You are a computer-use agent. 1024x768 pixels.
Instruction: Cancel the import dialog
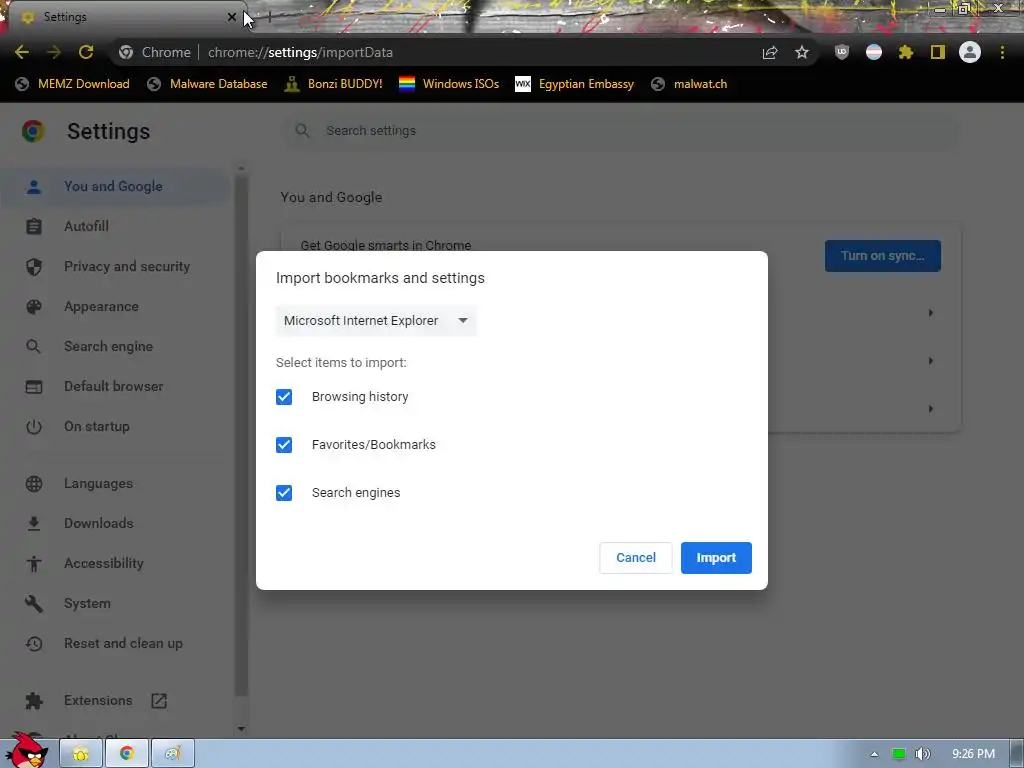point(635,558)
